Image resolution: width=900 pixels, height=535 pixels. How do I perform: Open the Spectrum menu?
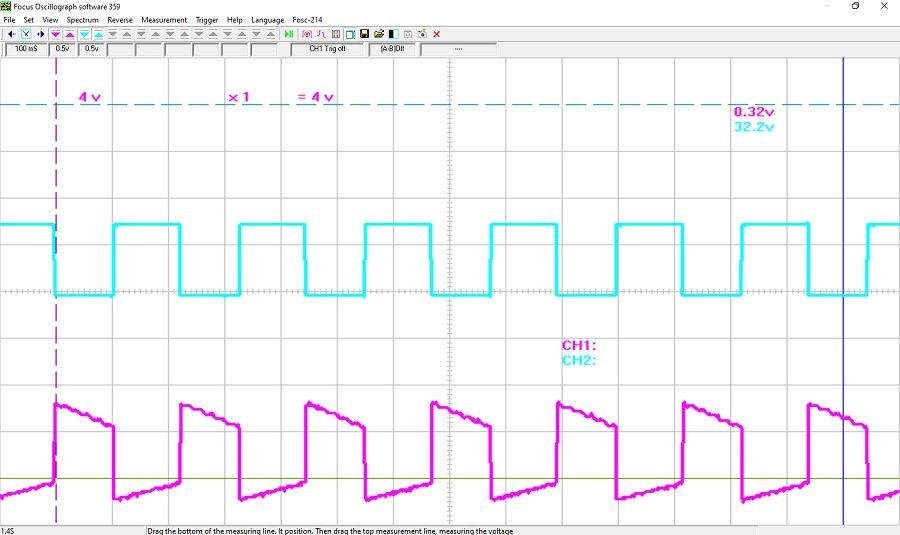[x=83, y=20]
